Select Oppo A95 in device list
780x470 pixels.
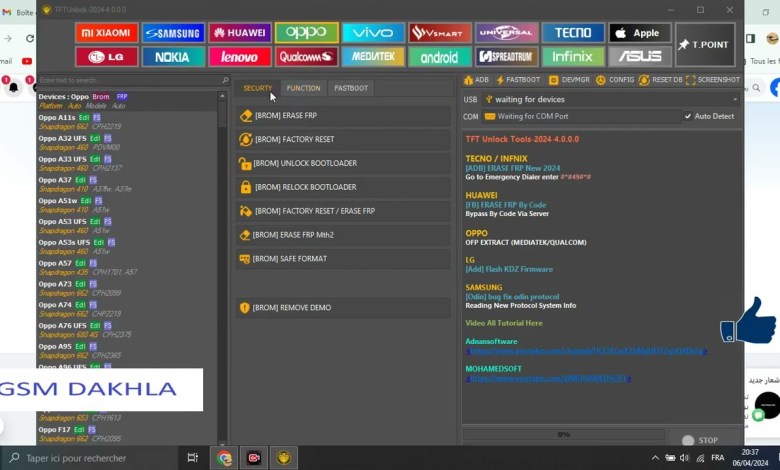click(x=127, y=352)
